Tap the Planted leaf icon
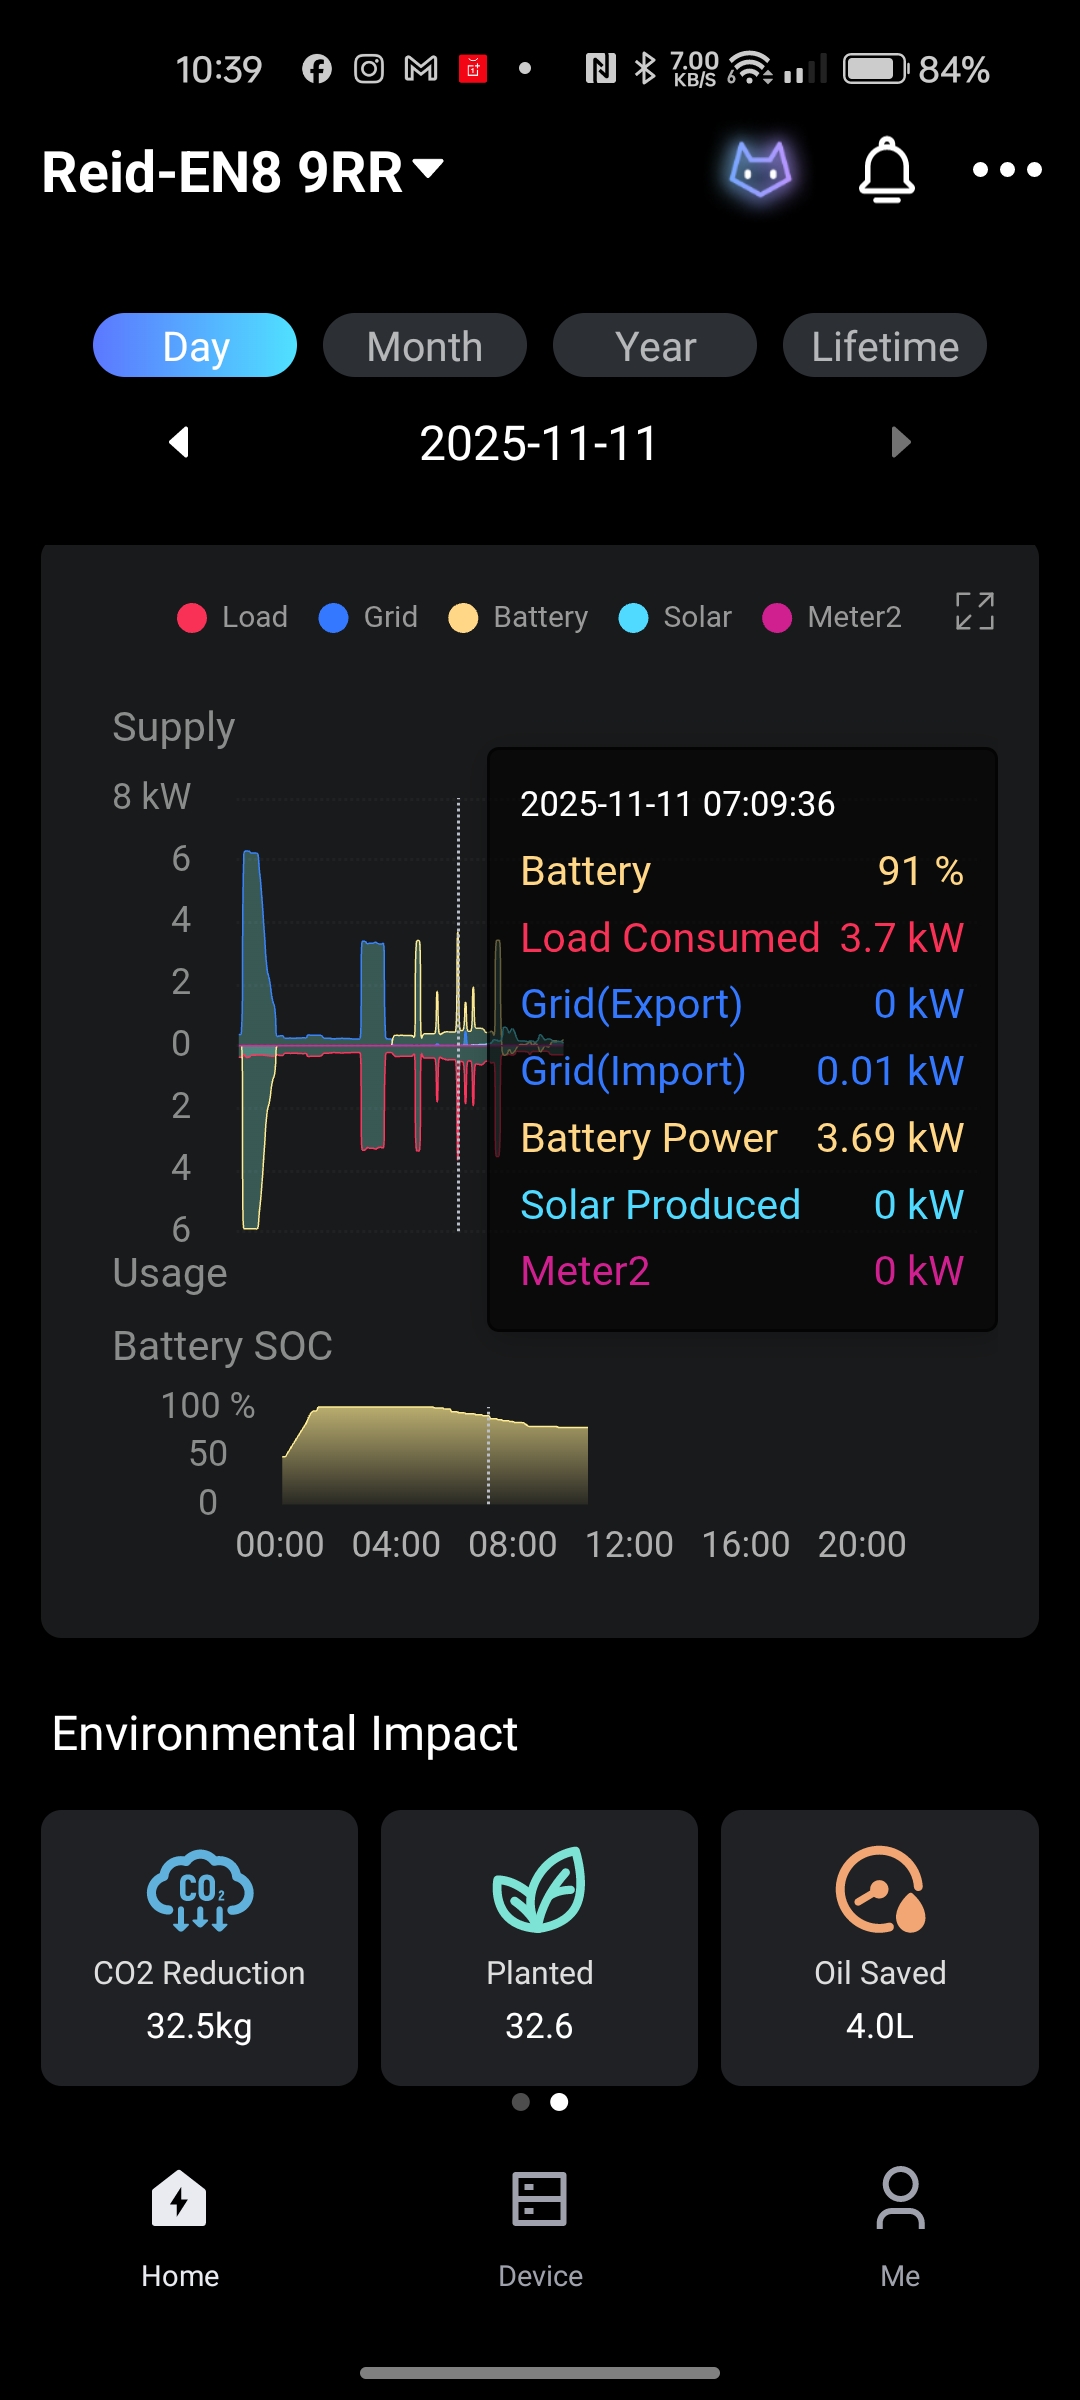1080x2400 pixels. 539,1889
